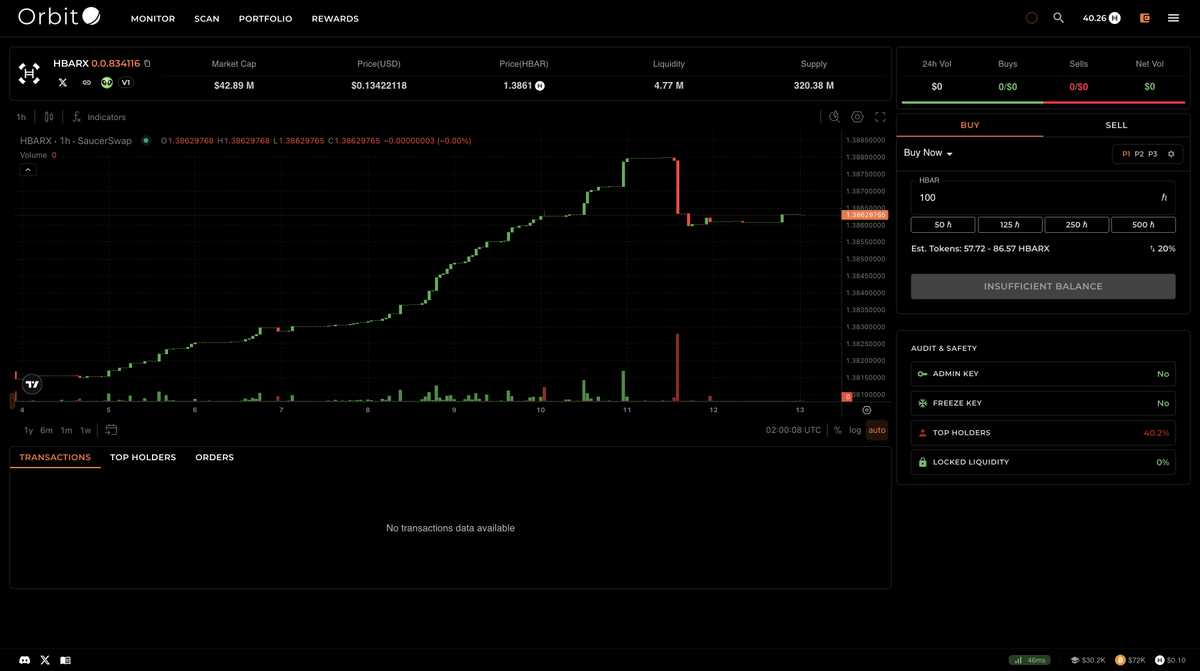Switch to the SELL tab
This screenshot has width=1200, height=671.
tap(1116, 125)
